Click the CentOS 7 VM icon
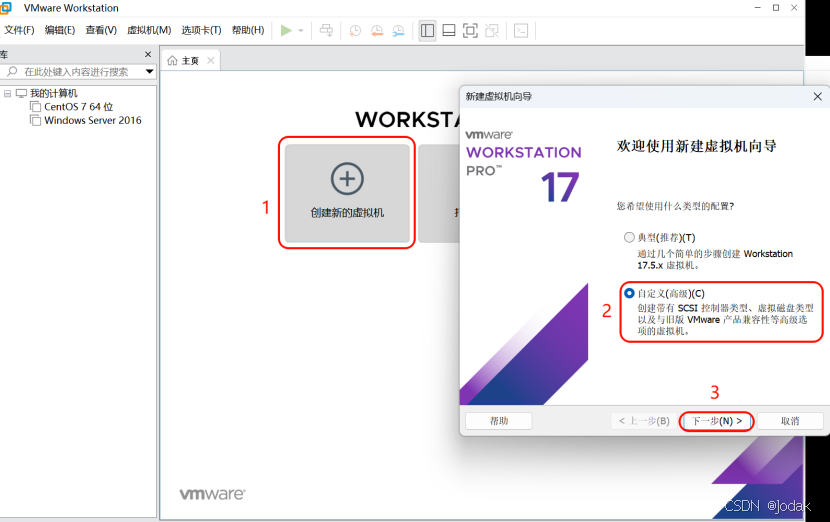 (x=35, y=107)
